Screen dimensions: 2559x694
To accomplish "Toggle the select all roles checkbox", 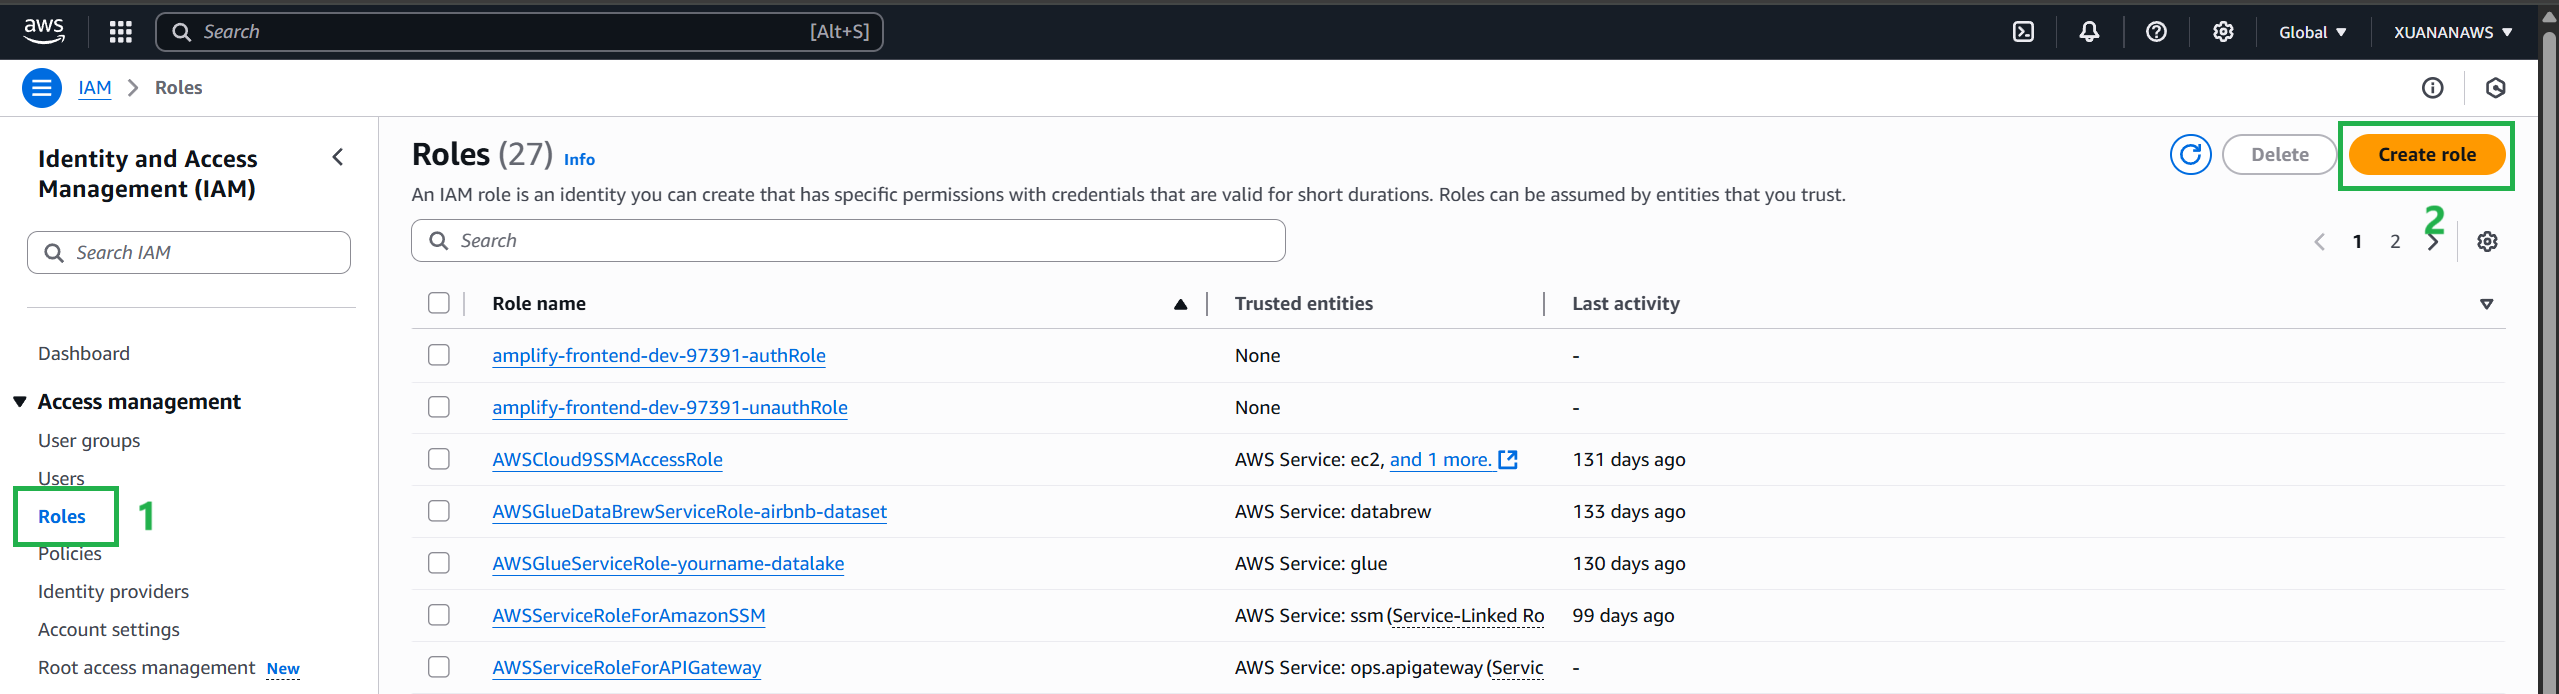I will pyautogui.click(x=439, y=304).
